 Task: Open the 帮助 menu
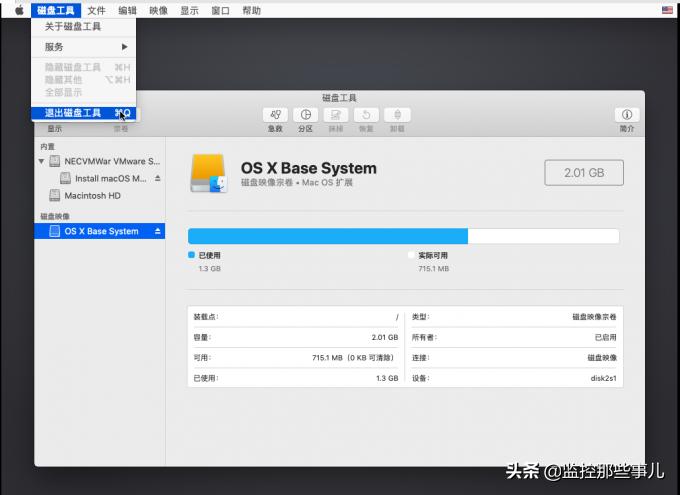point(252,10)
